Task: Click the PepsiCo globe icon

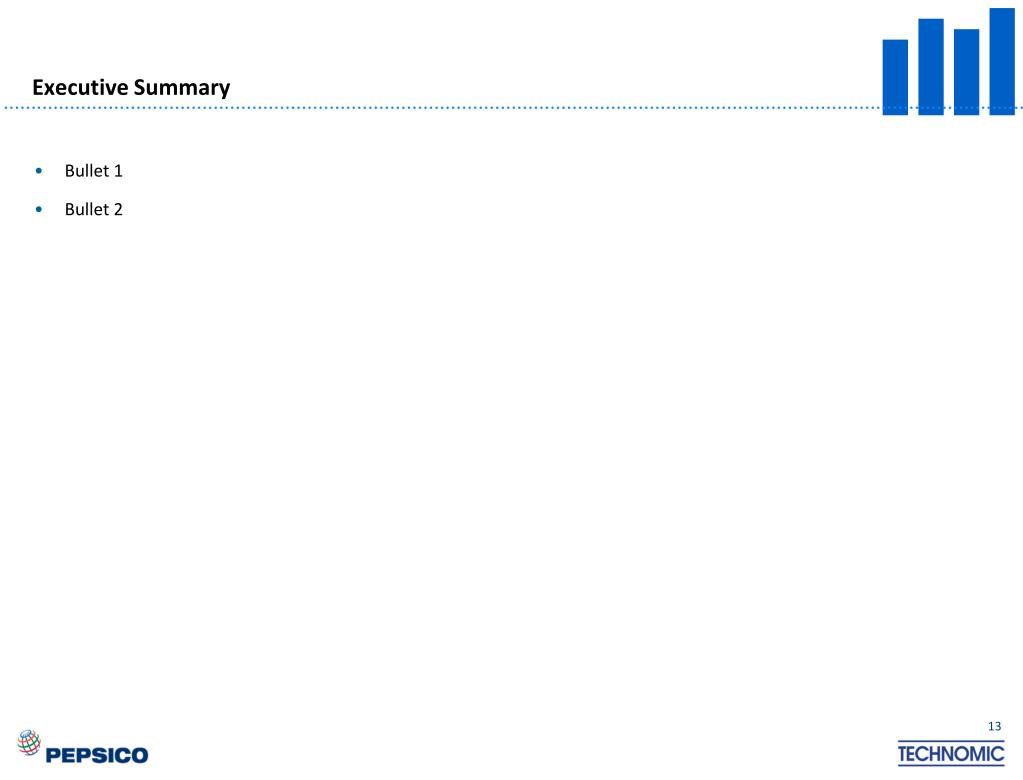Action: [29, 742]
